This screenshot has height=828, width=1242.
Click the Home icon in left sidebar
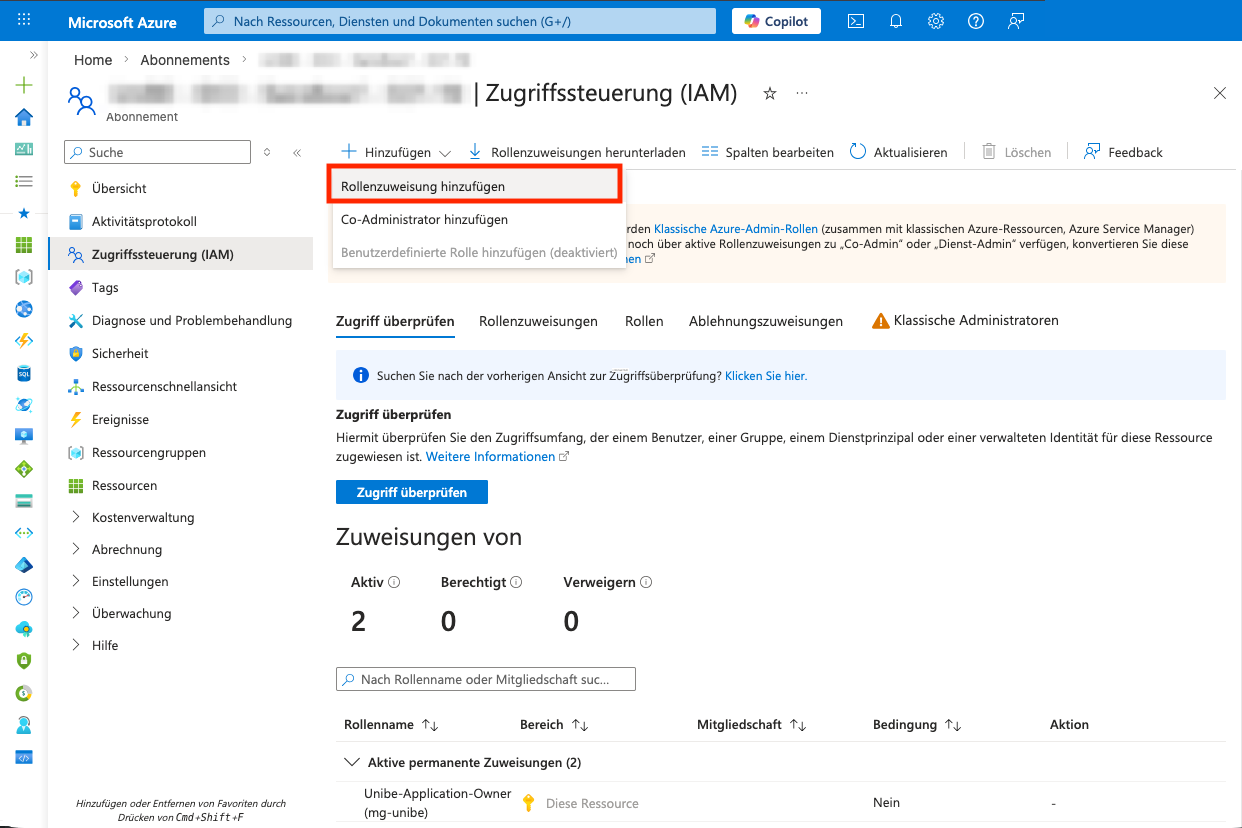[x=24, y=117]
